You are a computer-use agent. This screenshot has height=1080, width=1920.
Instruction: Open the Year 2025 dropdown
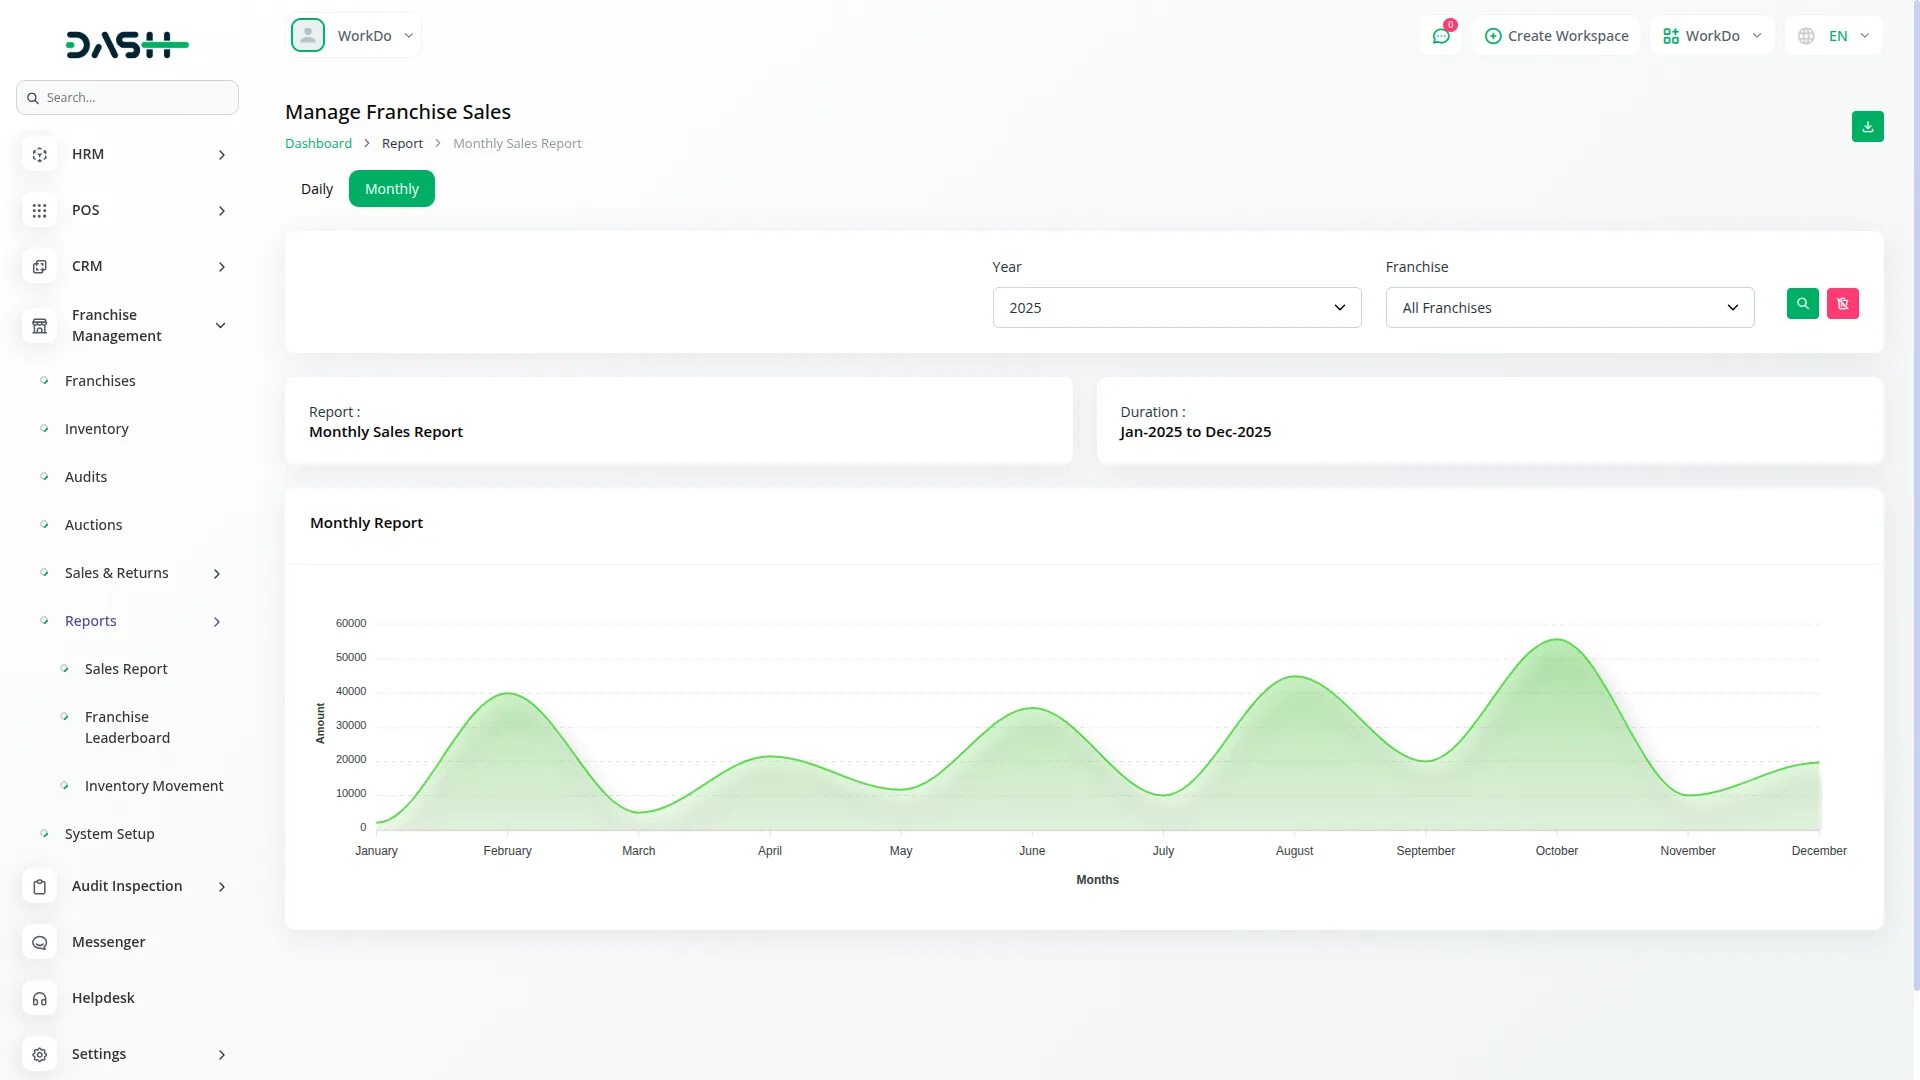(x=1176, y=308)
